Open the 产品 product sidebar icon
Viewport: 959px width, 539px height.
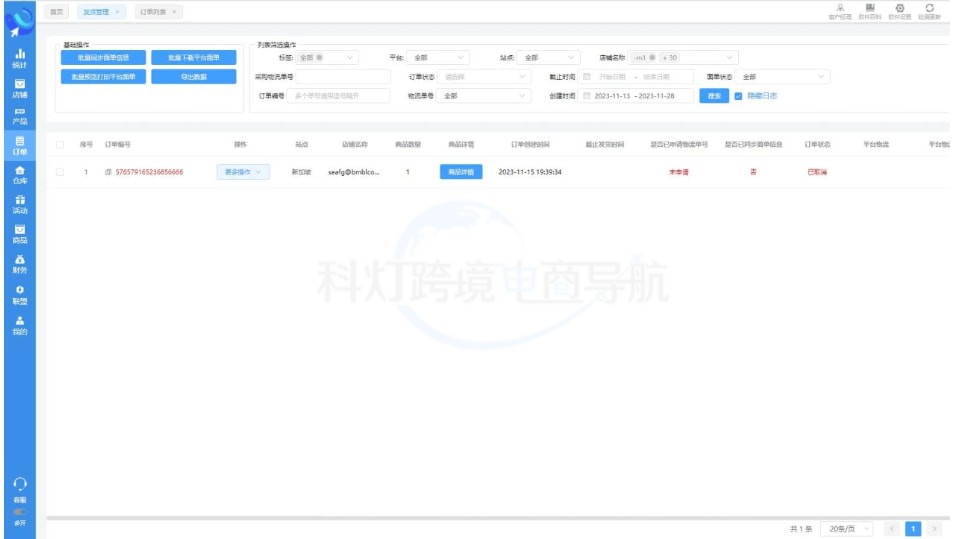tap(20, 116)
